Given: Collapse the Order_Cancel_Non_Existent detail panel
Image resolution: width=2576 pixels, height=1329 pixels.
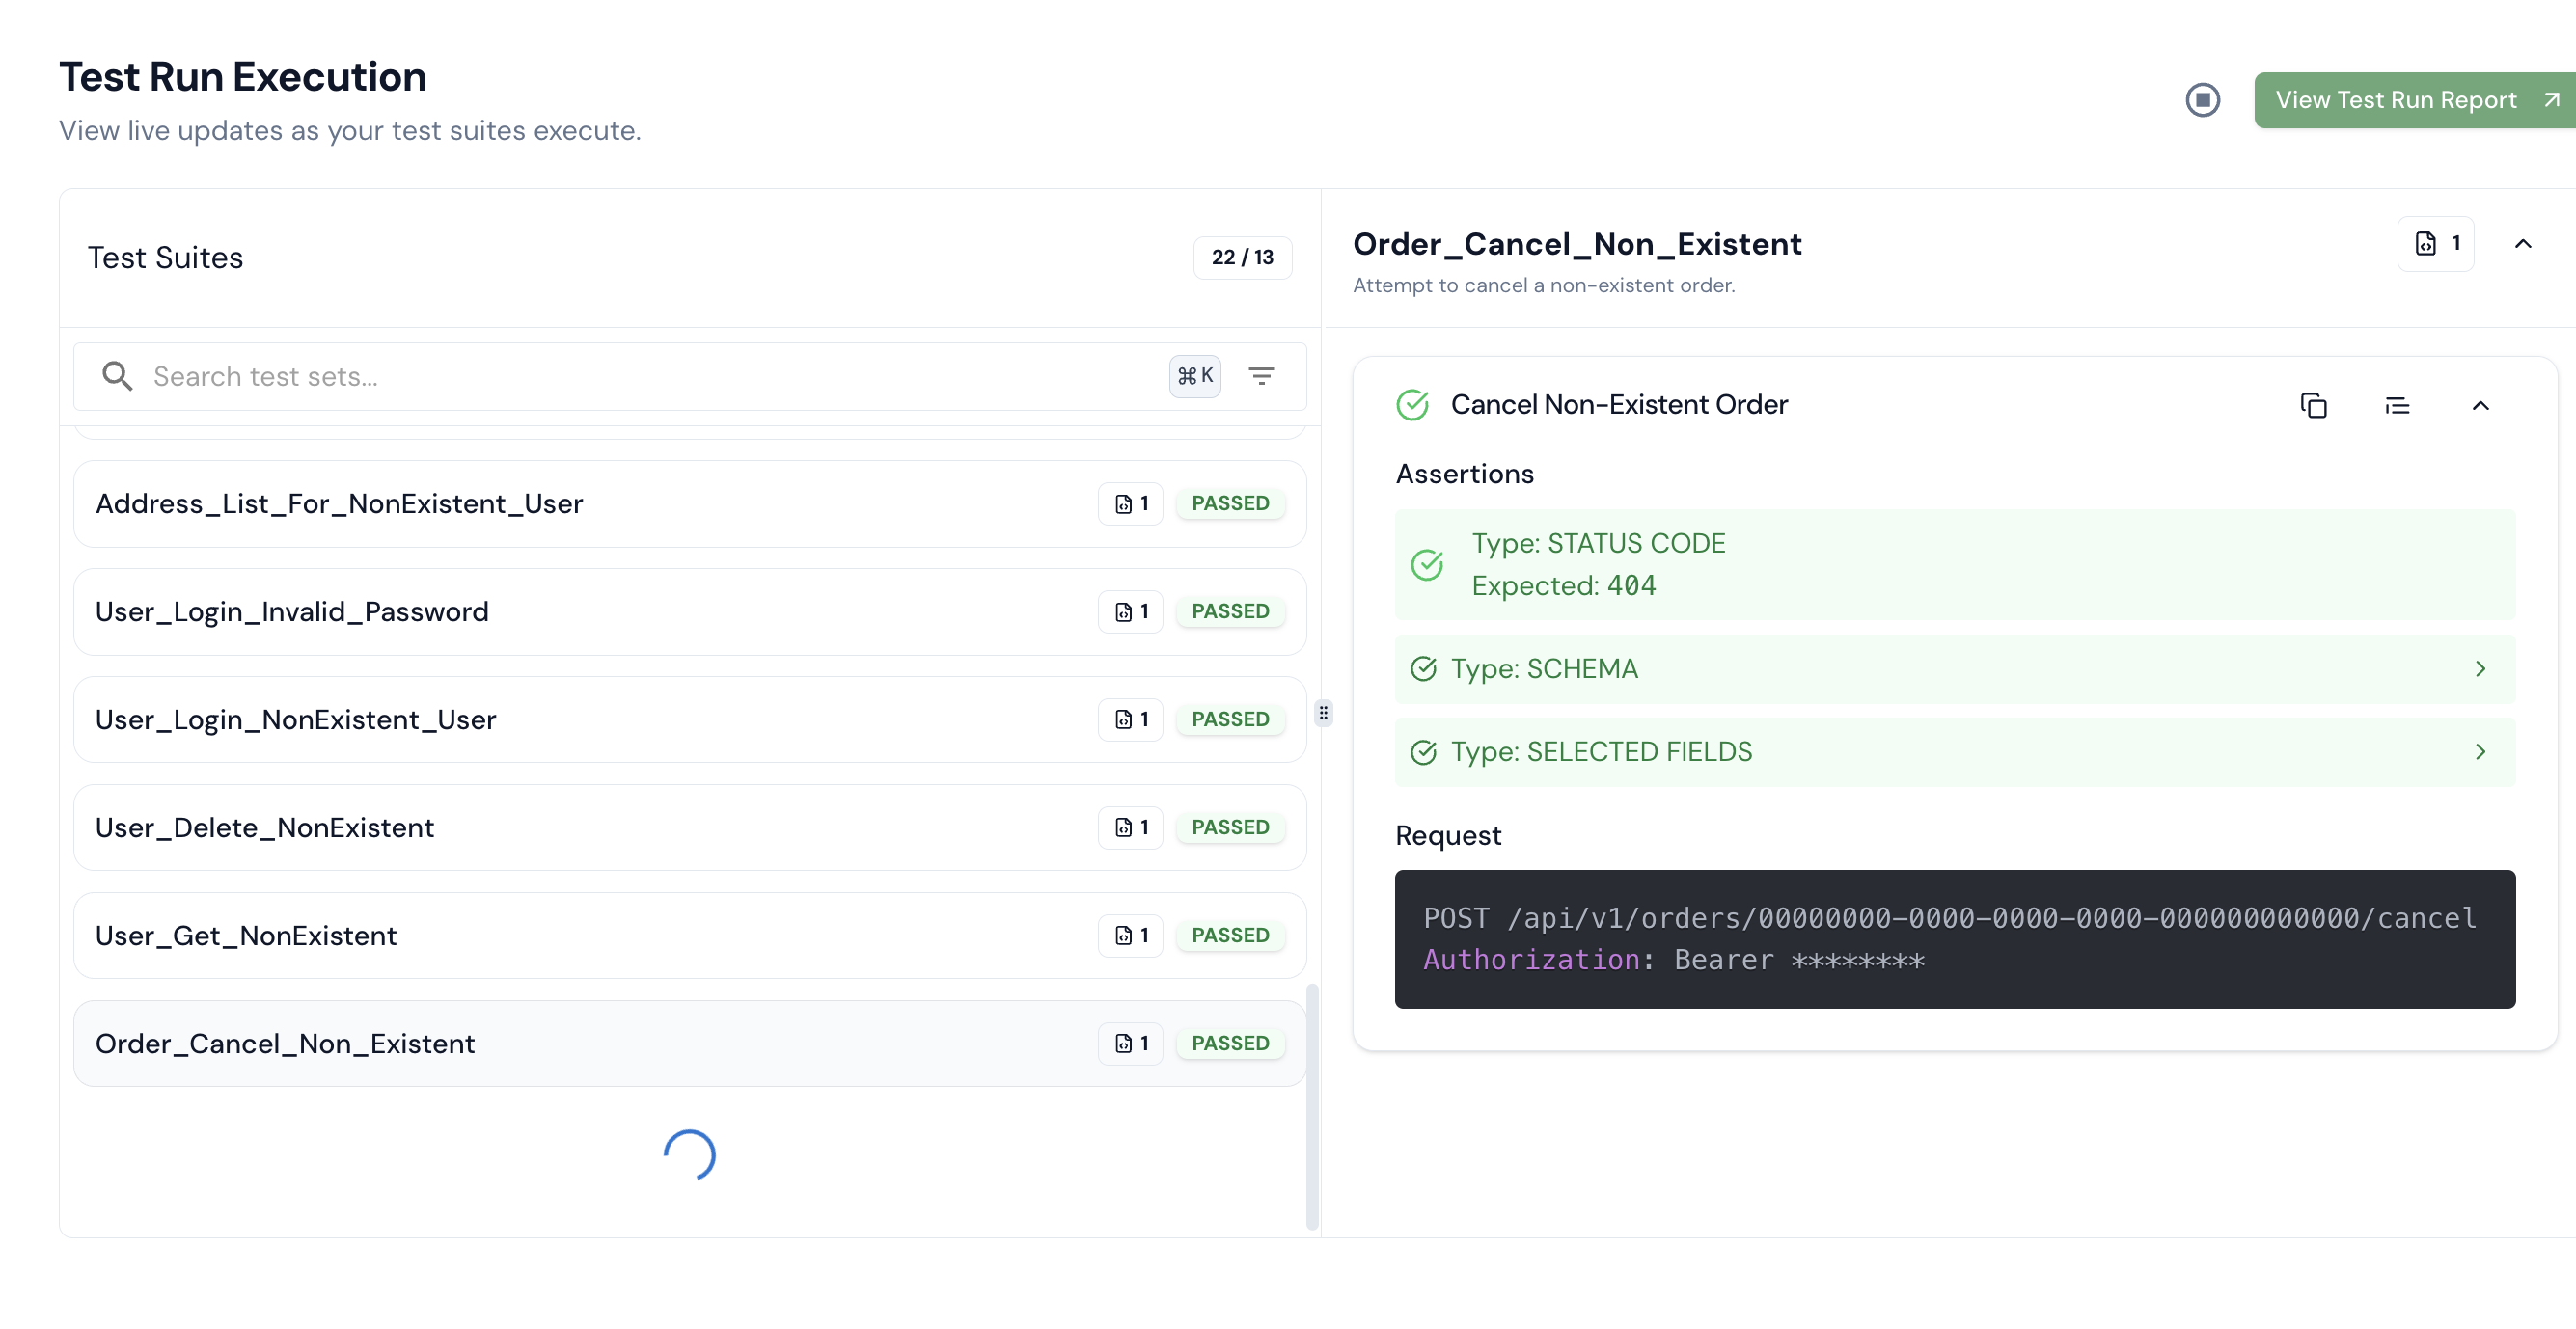Looking at the screenshot, I should click(x=2524, y=243).
